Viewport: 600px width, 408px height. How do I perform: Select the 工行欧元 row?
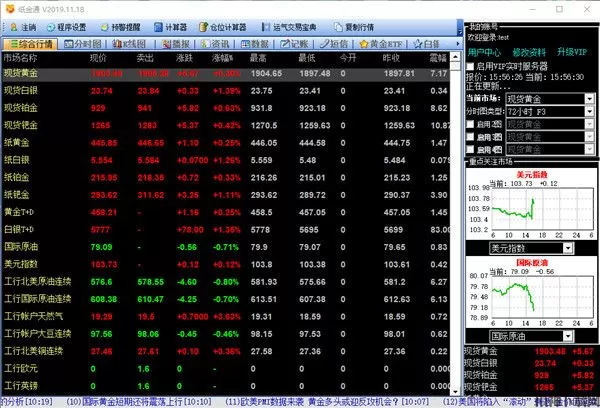pos(226,369)
